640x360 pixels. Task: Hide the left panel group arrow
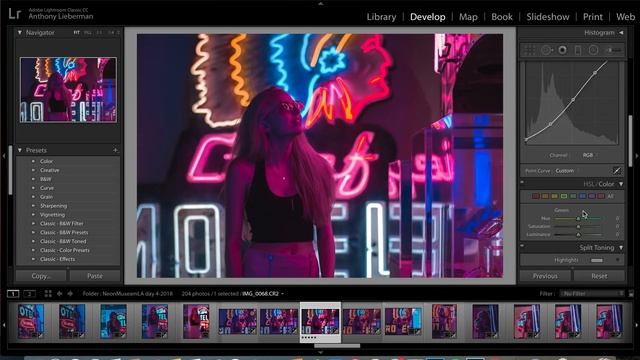click(4, 156)
